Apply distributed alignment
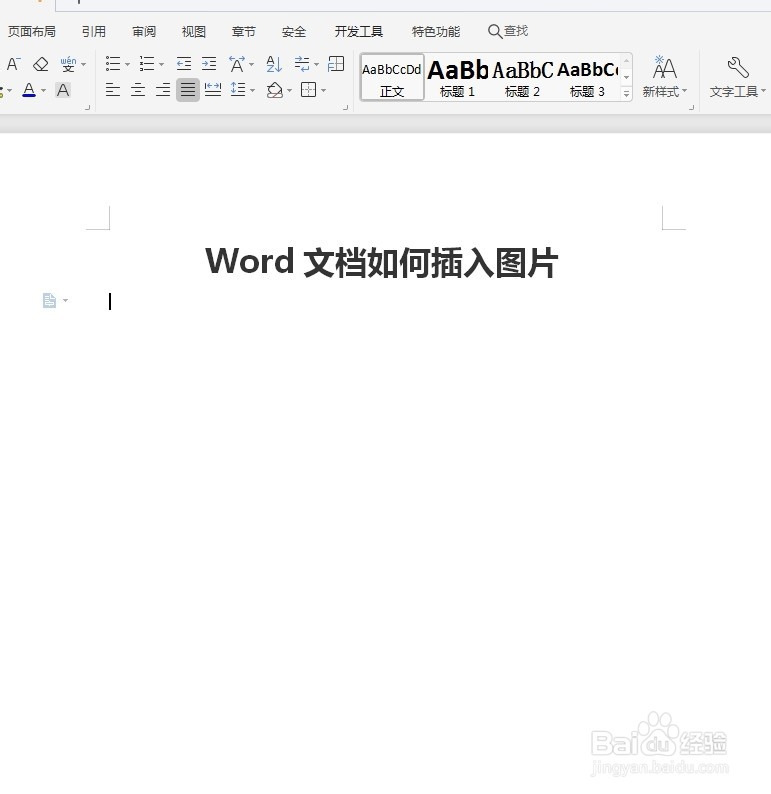This screenshot has width=771, height=794. coord(213,90)
